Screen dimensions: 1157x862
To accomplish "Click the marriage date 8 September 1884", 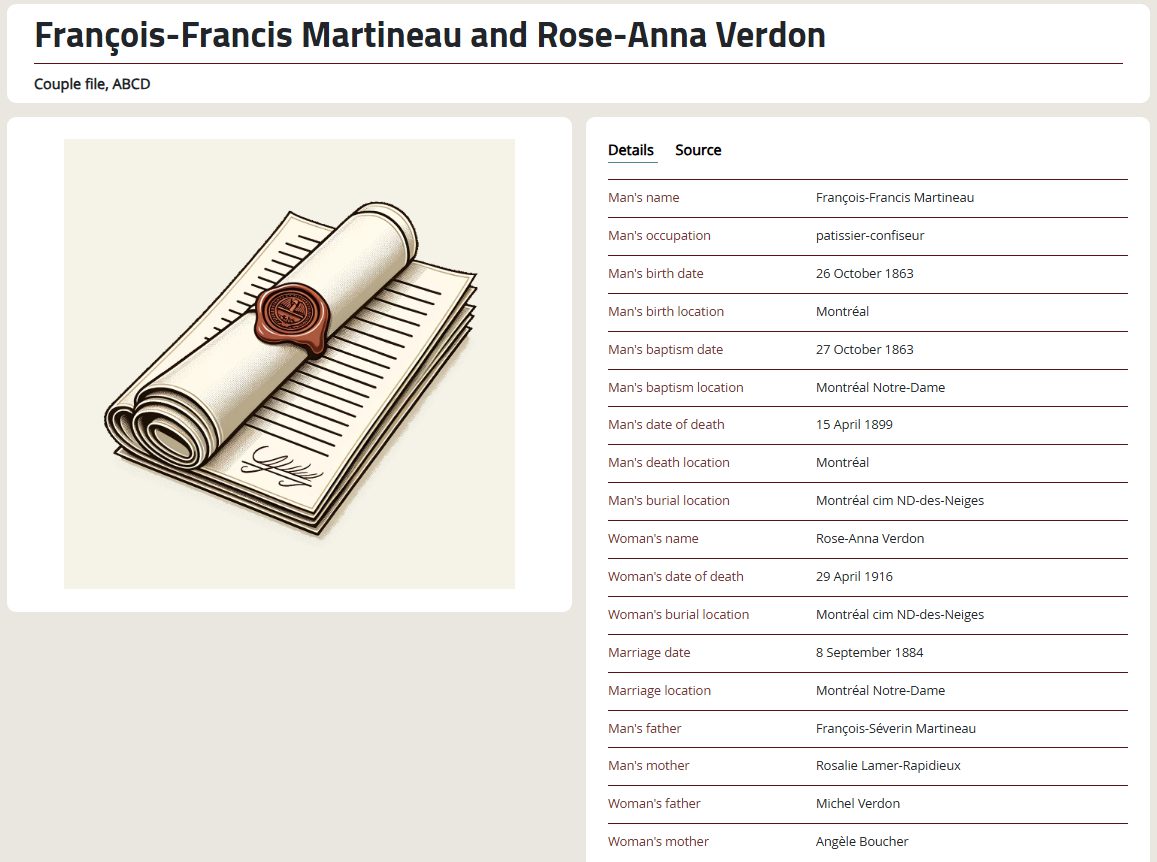I will tap(870, 653).
